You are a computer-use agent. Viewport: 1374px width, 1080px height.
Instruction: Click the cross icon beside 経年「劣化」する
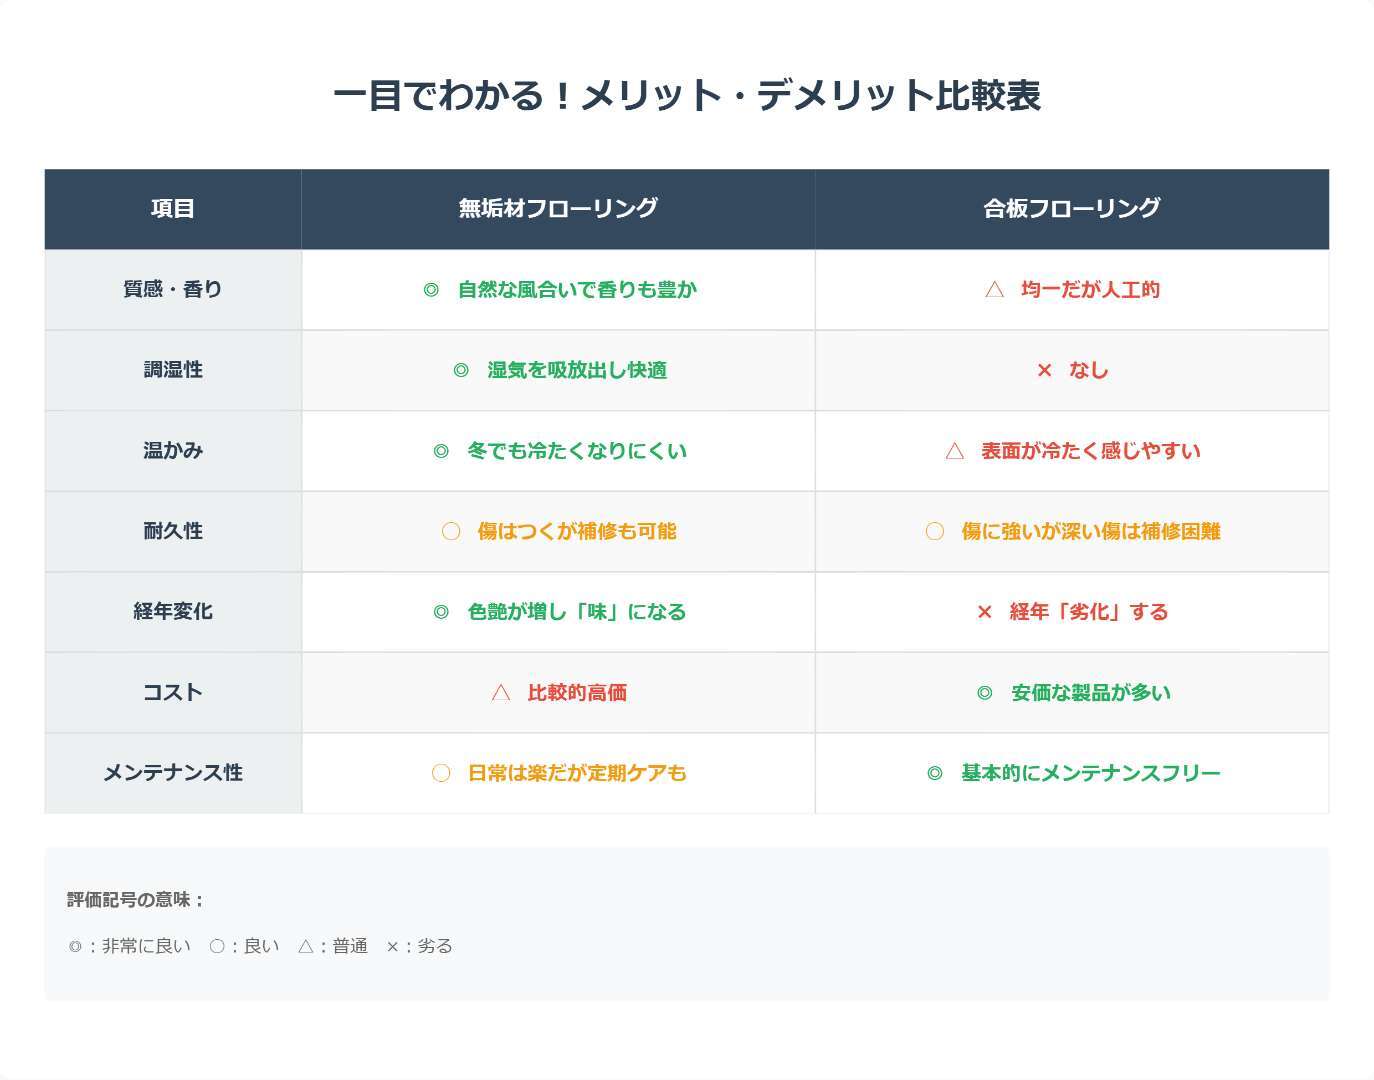(x=985, y=612)
